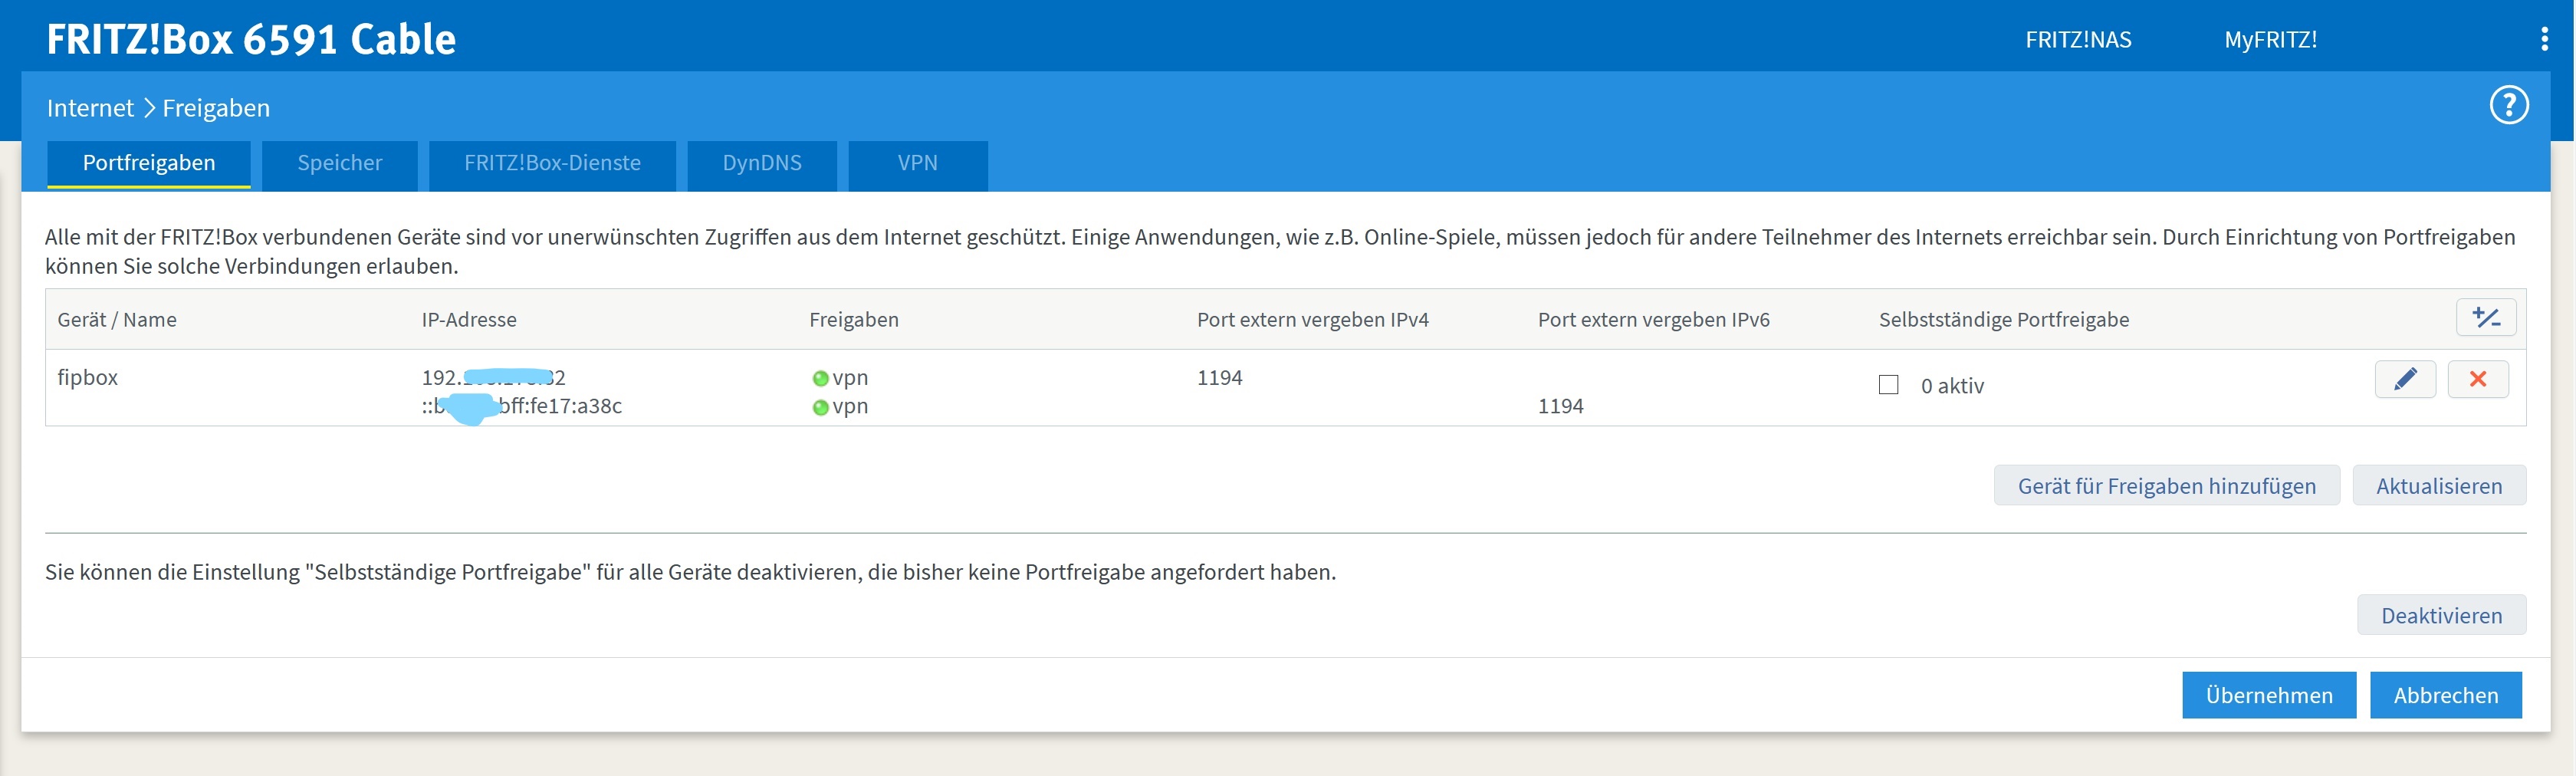The height and width of the screenshot is (776, 2576).
Task: Click the Übernehmen button to apply changes
Action: click(2268, 695)
